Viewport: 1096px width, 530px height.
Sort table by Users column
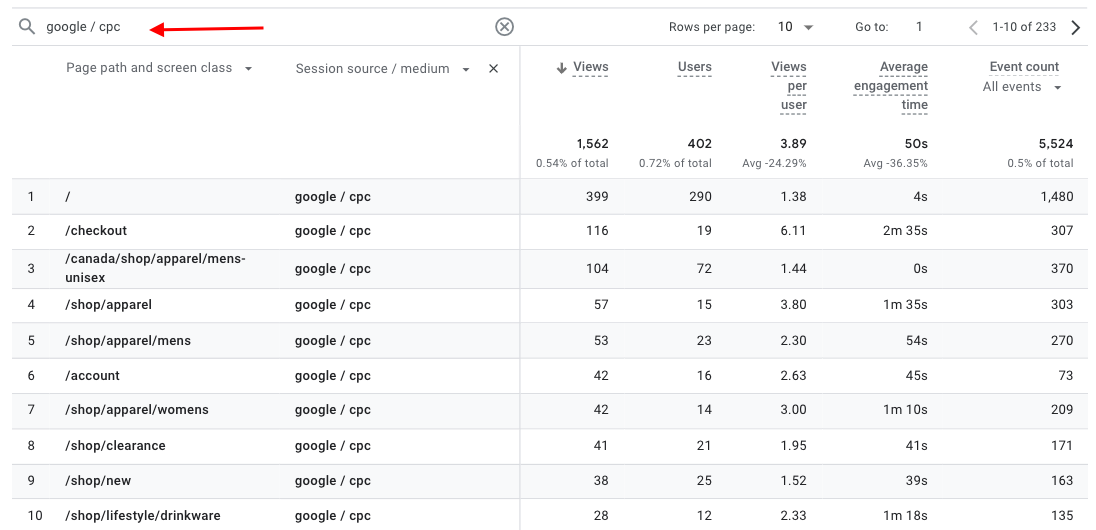[x=694, y=68]
